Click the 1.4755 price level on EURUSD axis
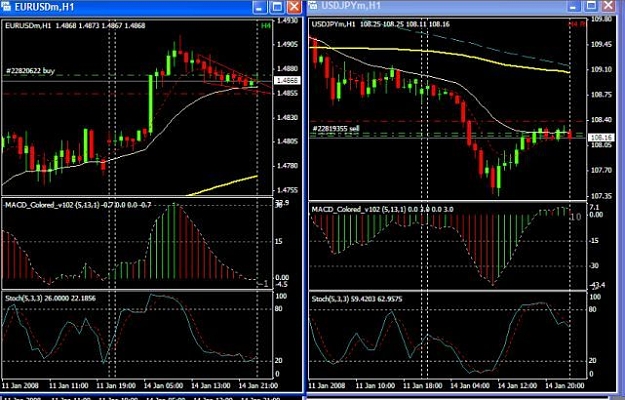 click(x=288, y=190)
